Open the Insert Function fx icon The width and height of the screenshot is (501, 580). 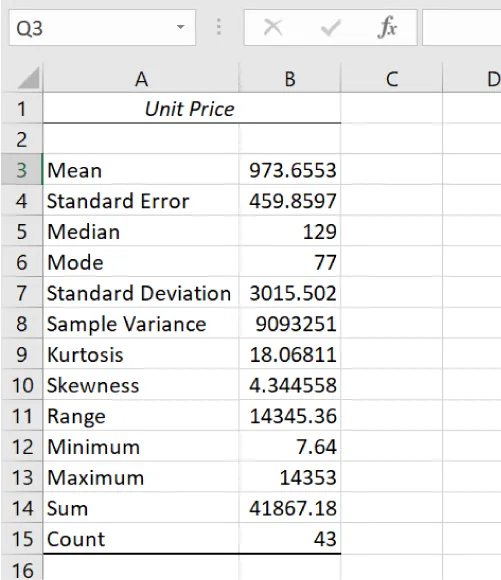click(387, 27)
